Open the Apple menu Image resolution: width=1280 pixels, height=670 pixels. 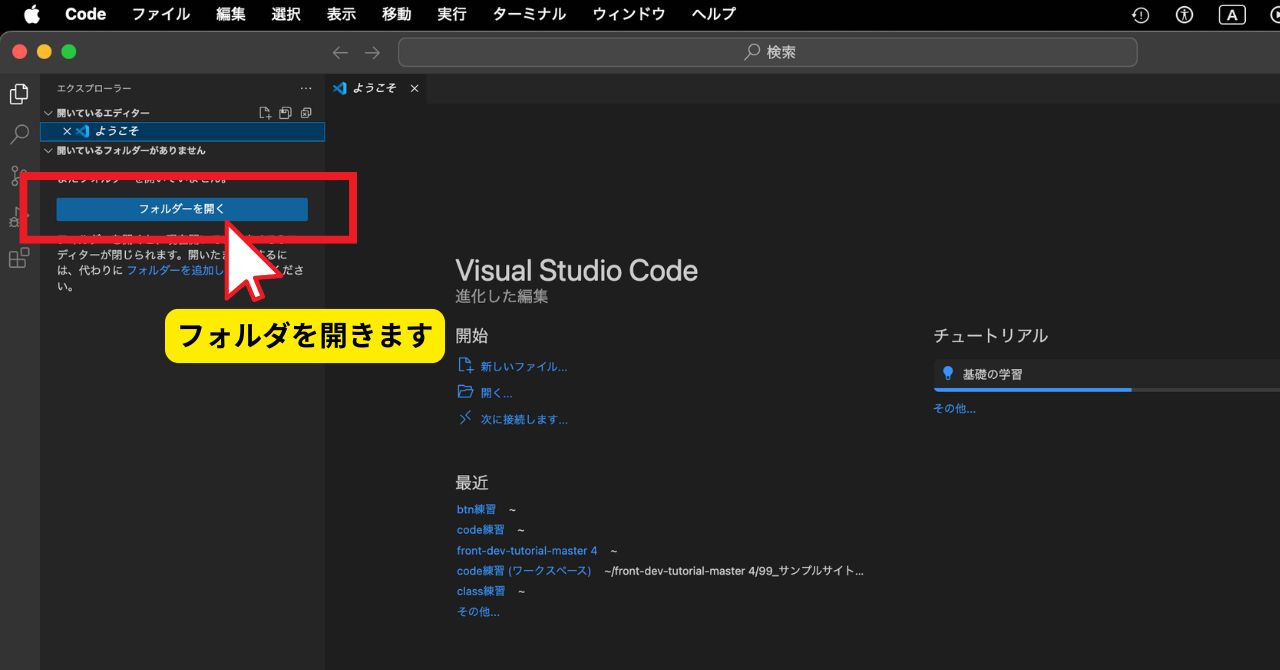click(x=31, y=14)
